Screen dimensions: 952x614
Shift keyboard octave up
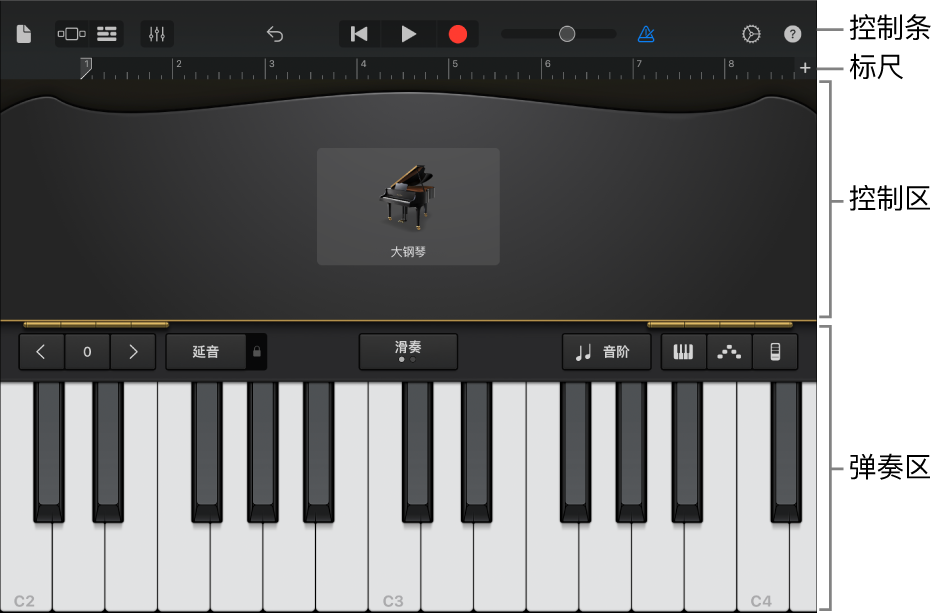134,352
